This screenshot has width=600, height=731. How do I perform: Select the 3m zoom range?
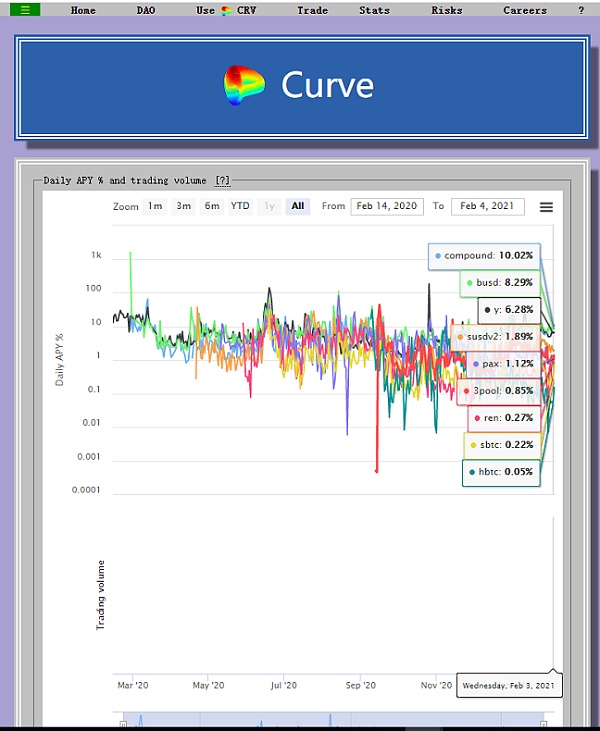[x=183, y=206]
